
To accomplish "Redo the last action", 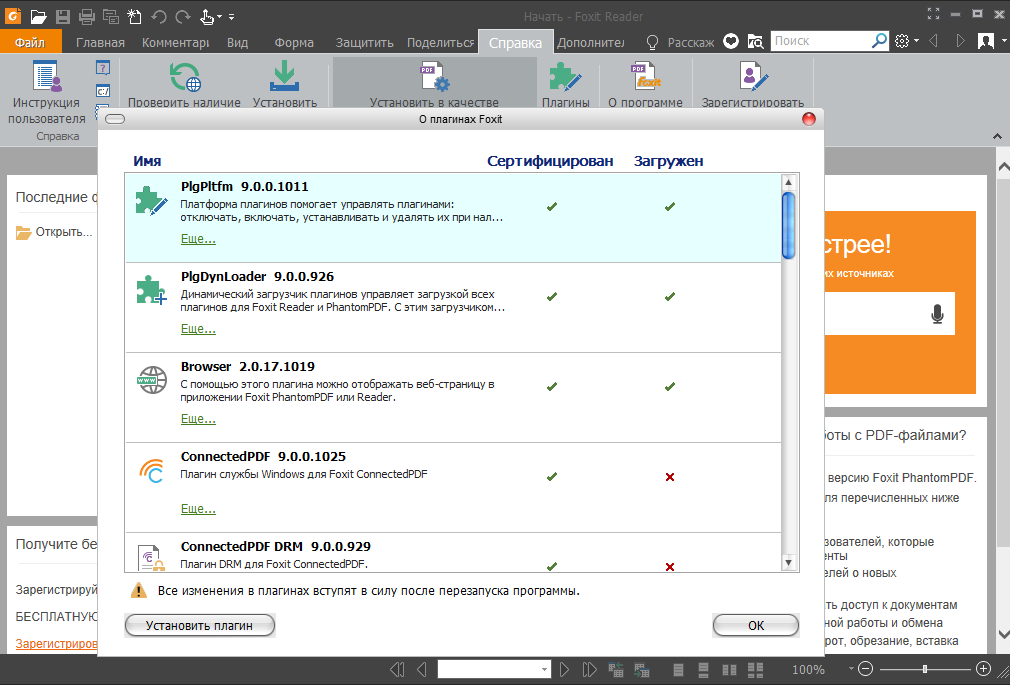I will pos(183,16).
